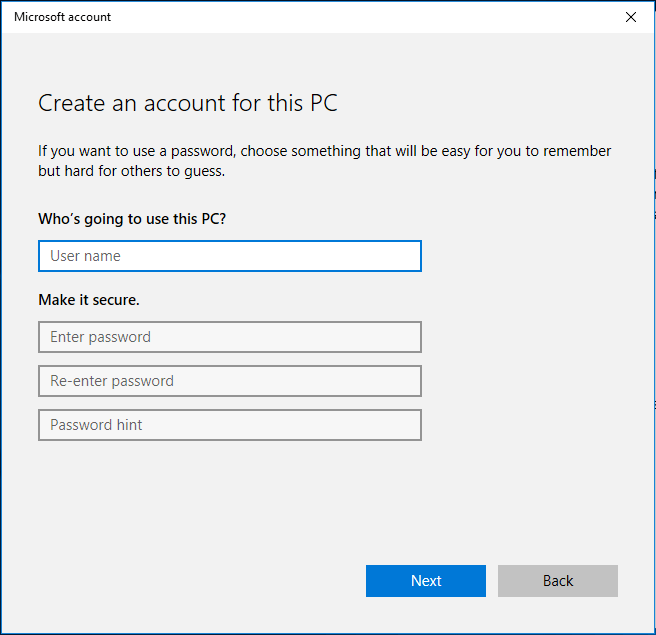Focus the Re-enter password field
This screenshot has height=635, width=656.
click(230, 381)
